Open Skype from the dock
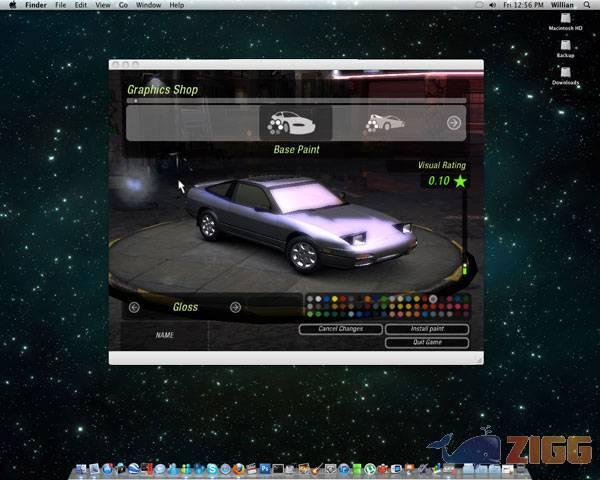Screen dimensions: 600x480 coord(212,469)
